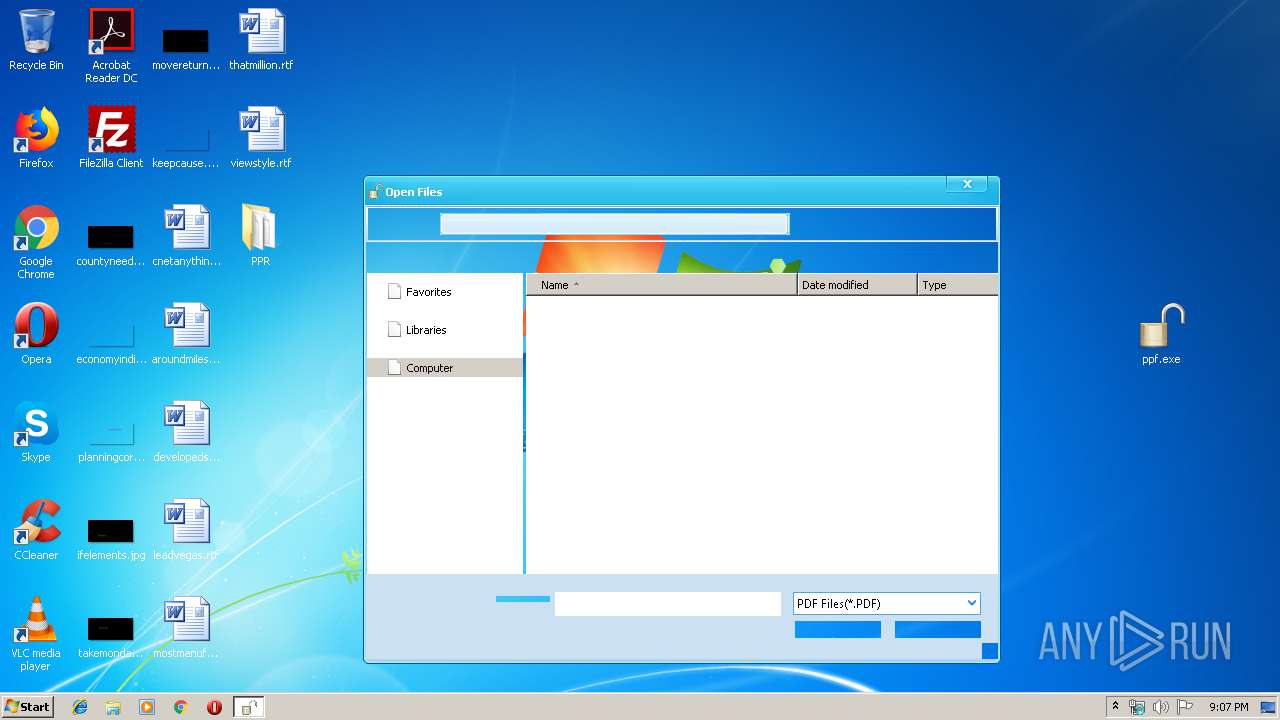Select the aroundmiles document icon
This screenshot has width=1280, height=720.
point(186,334)
